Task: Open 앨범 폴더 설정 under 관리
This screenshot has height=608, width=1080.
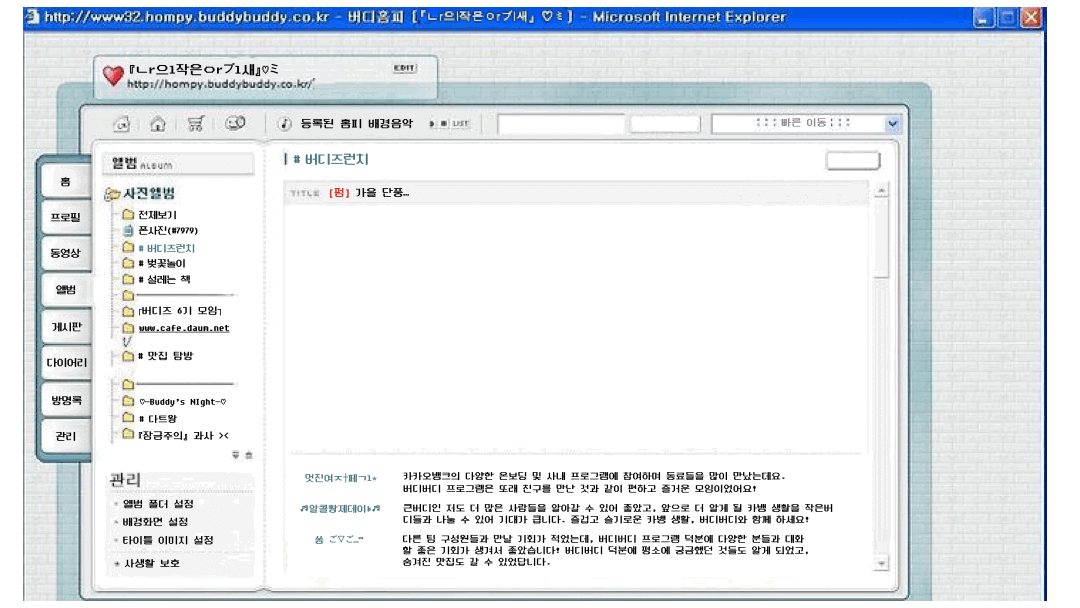Action: pyautogui.click(x=158, y=504)
